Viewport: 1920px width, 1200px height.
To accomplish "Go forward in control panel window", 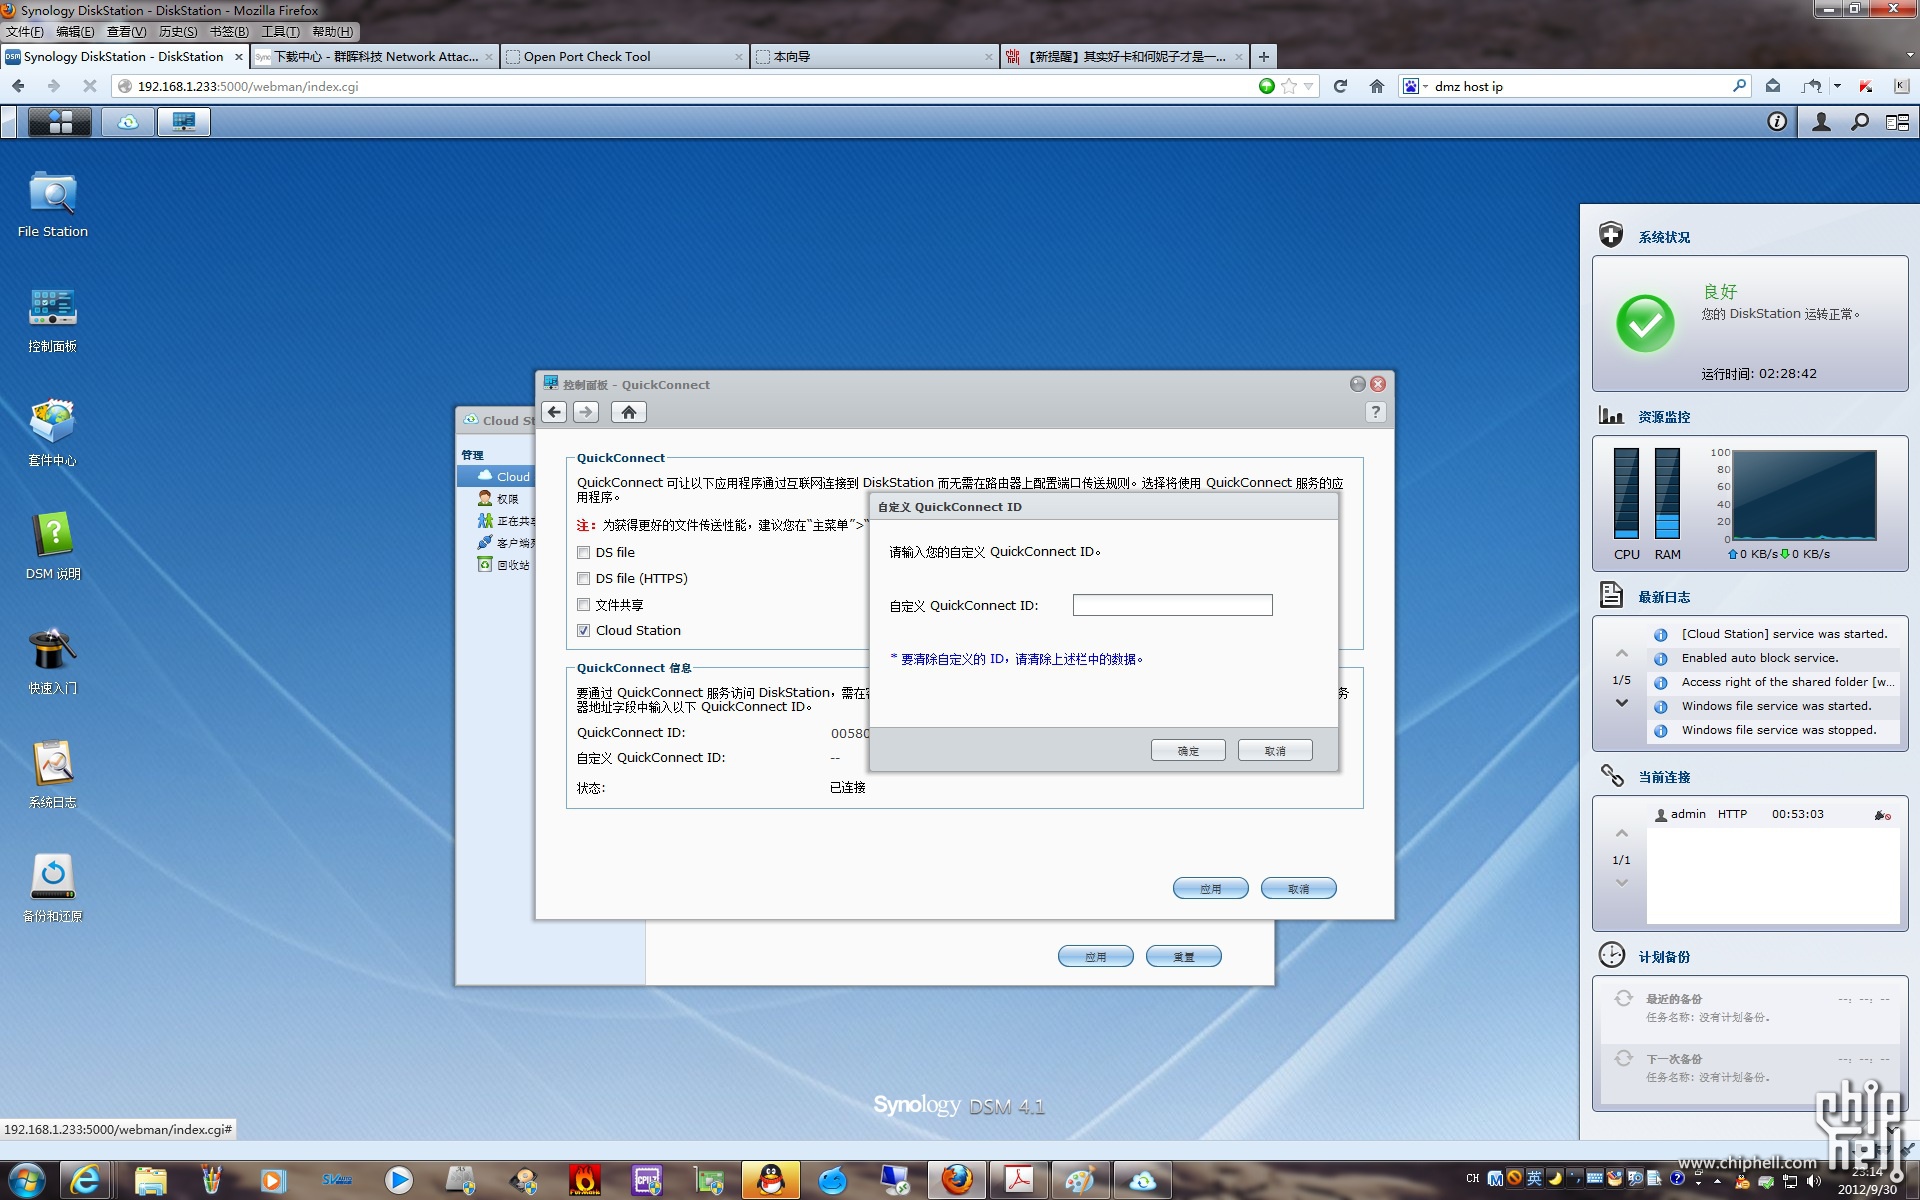I will [x=587, y=412].
